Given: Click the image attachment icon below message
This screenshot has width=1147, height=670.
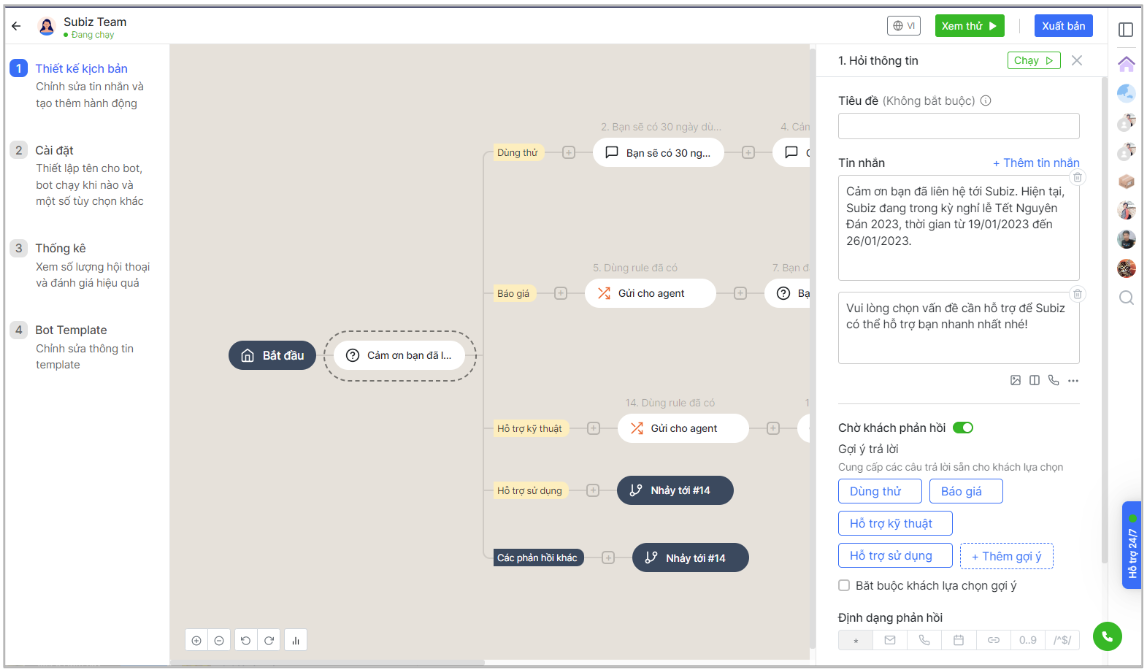Looking at the screenshot, I should point(1015,380).
